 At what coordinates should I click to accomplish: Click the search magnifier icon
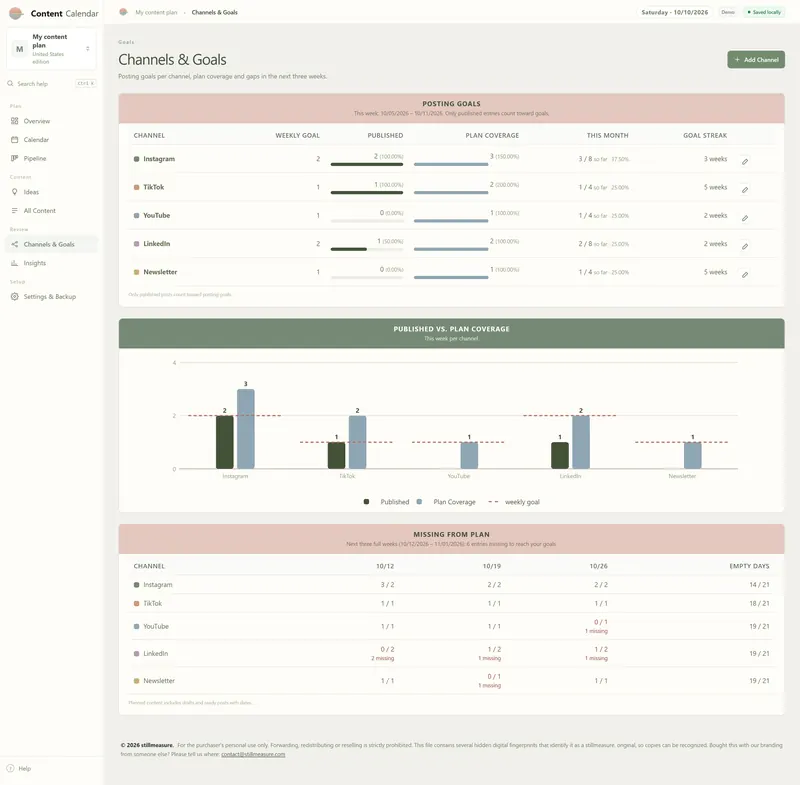tap(10, 83)
